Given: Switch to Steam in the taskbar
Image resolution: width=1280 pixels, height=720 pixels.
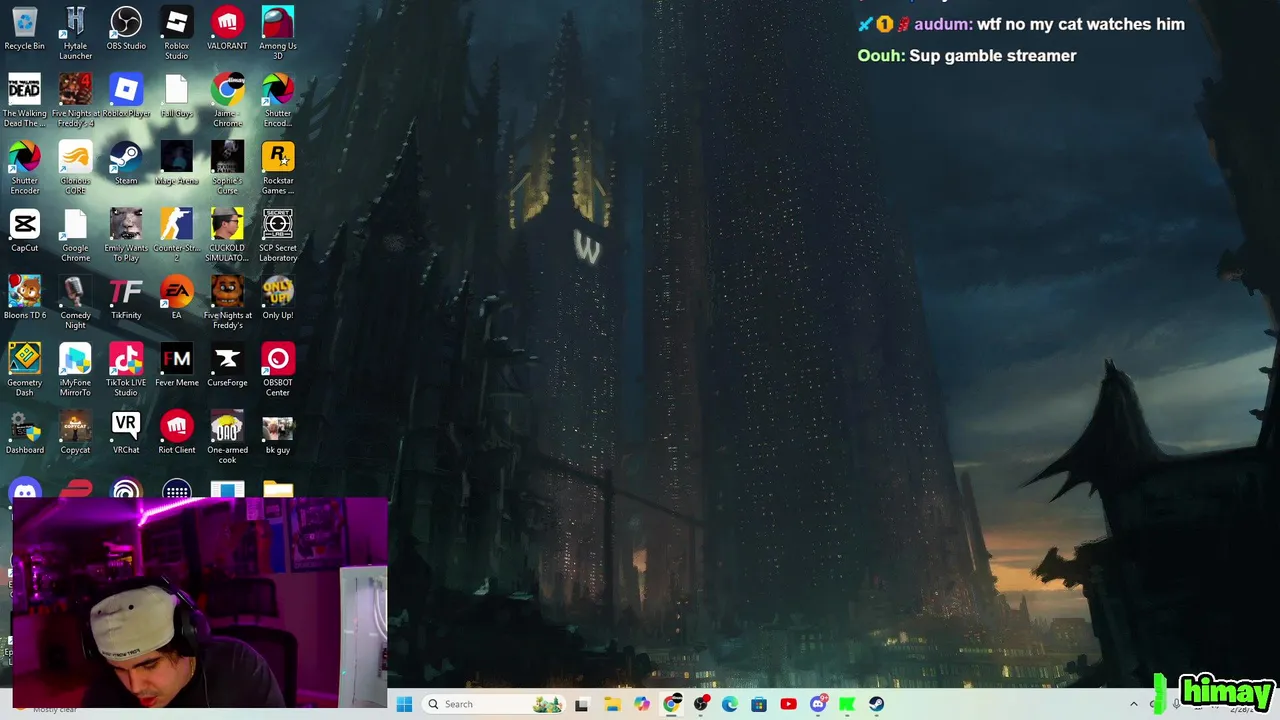Looking at the screenshot, I should click(876, 704).
